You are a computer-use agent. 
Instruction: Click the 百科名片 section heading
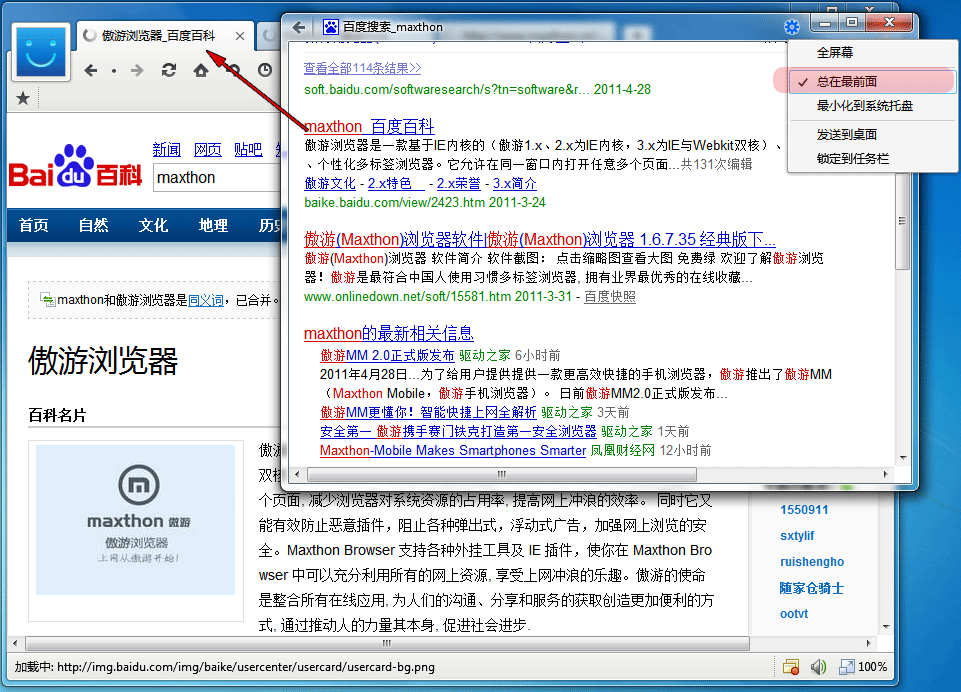tap(58, 416)
